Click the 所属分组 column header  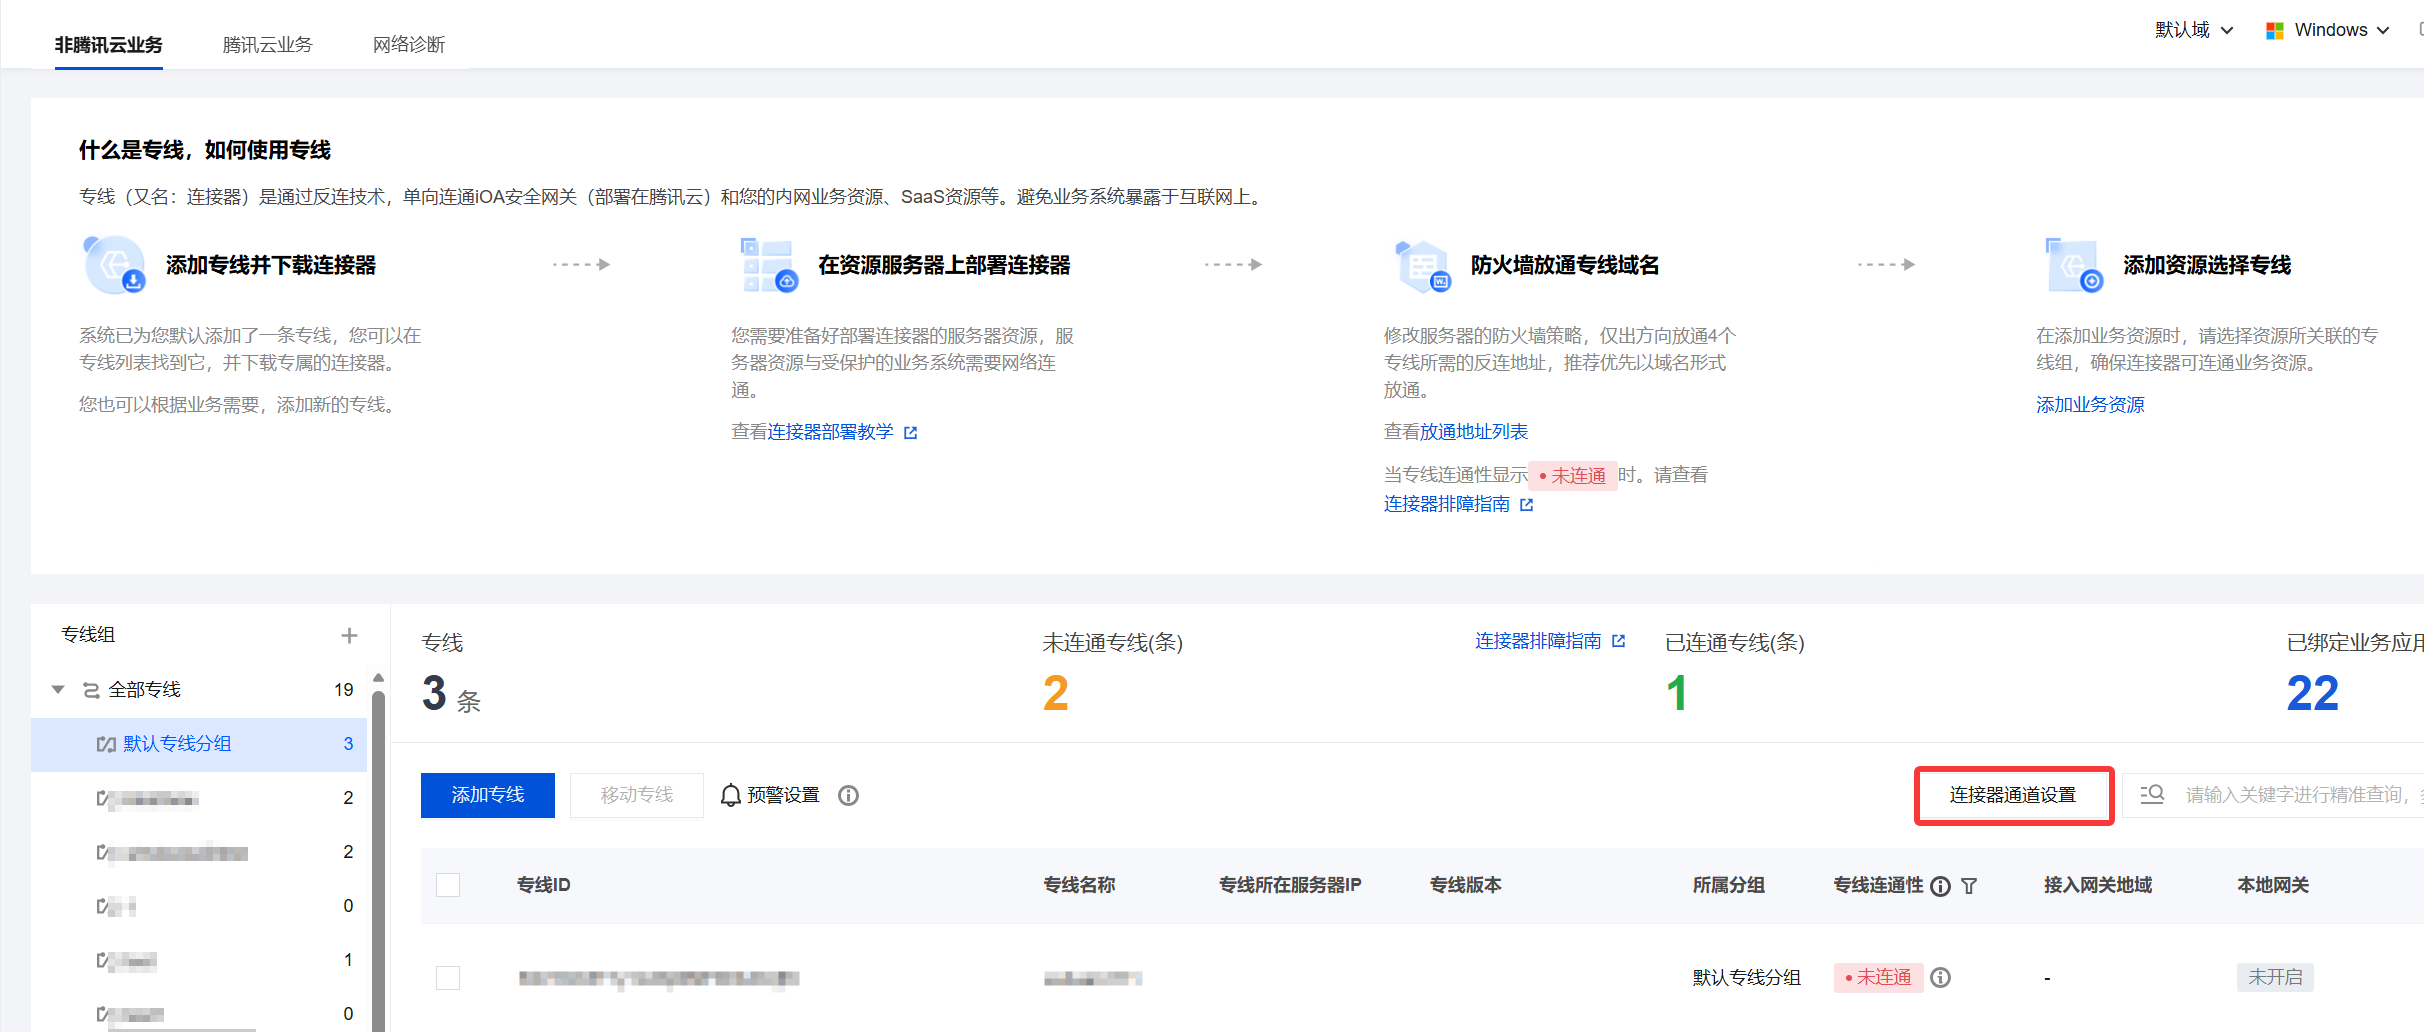point(1728,885)
